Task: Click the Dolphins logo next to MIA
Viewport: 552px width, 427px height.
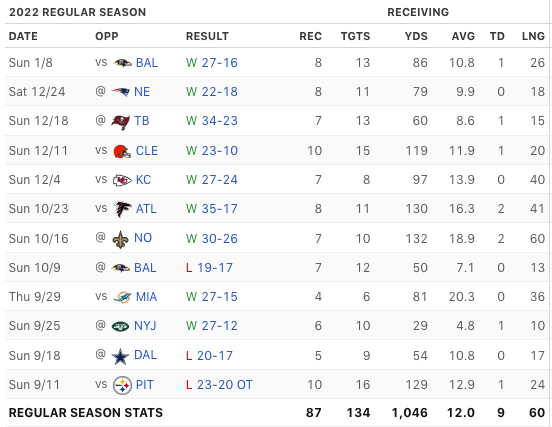Action: pyautogui.click(x=123, y=297)
